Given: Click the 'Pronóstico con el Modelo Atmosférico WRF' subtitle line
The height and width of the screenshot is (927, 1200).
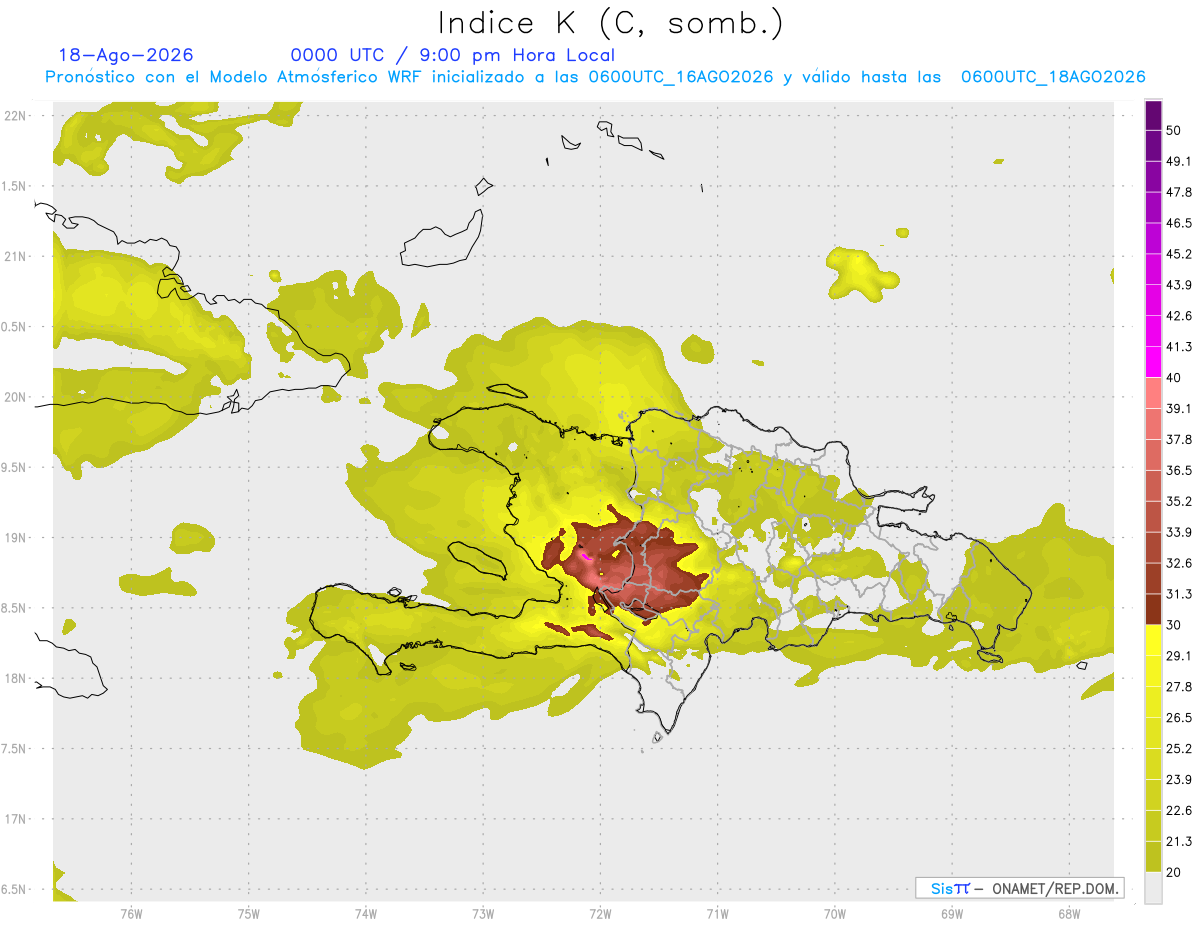Looking at the screenshot, I should (x=595, y=77).
